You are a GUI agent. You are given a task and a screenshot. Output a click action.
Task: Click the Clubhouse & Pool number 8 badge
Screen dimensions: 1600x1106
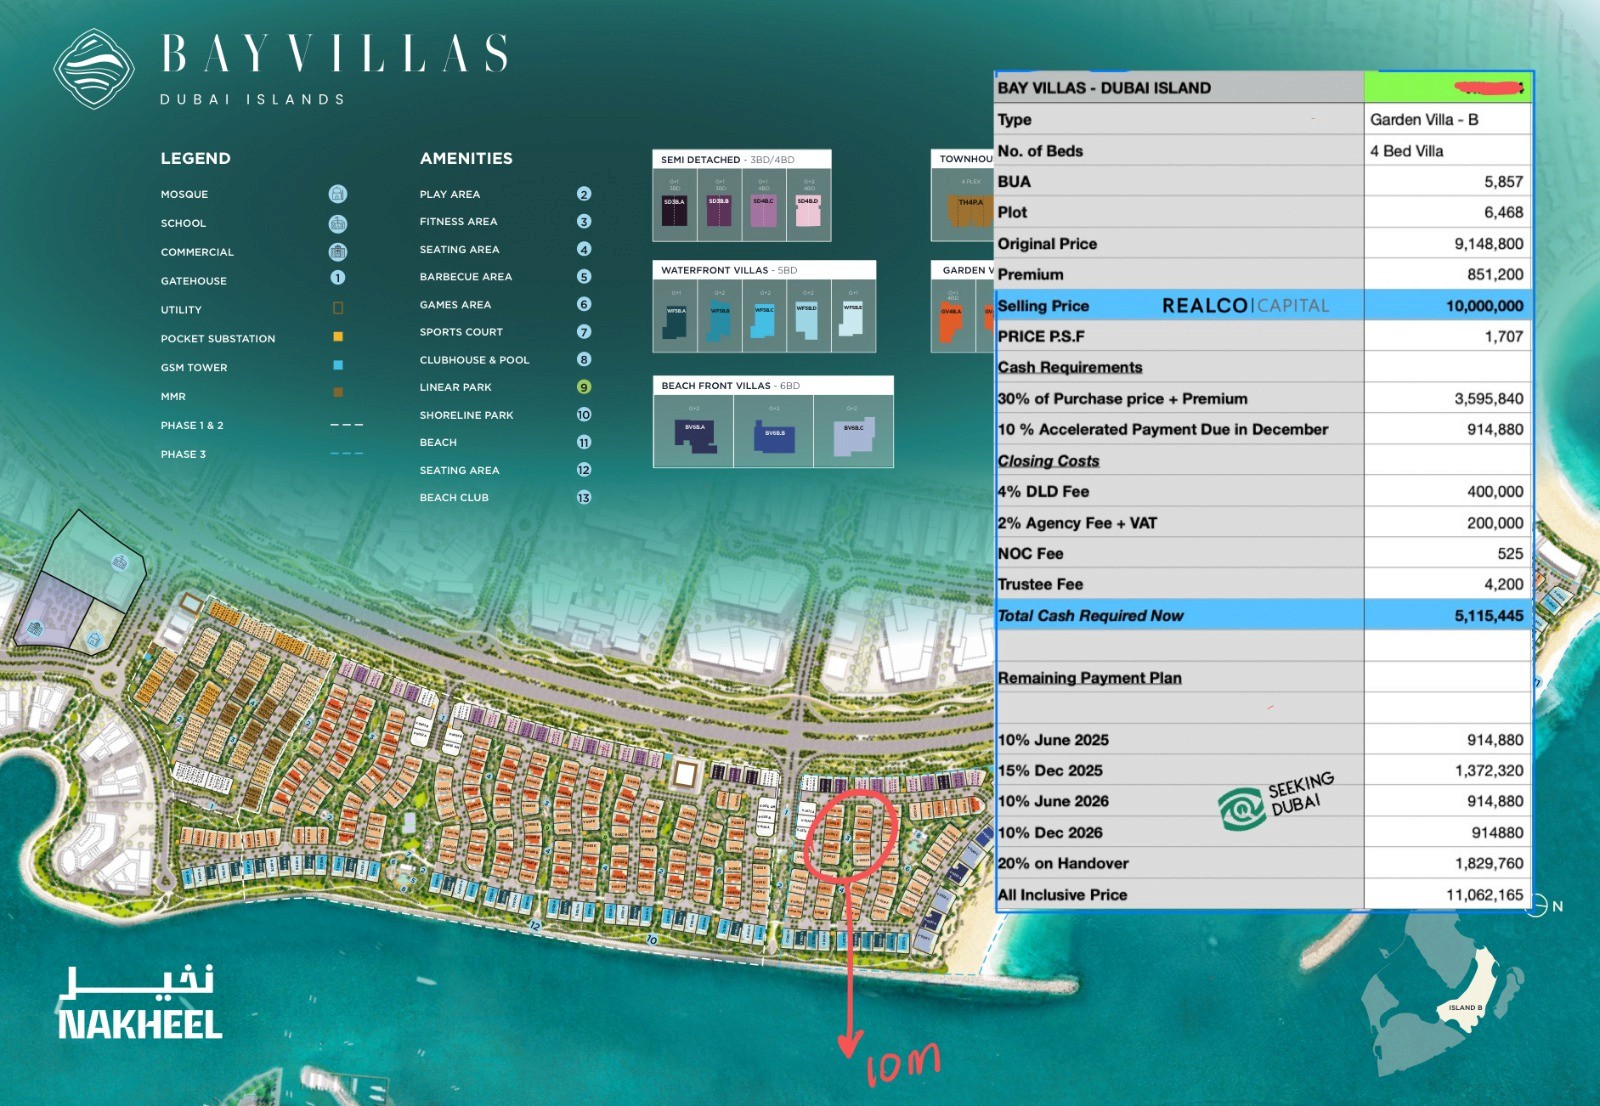[x=584, y=359]
